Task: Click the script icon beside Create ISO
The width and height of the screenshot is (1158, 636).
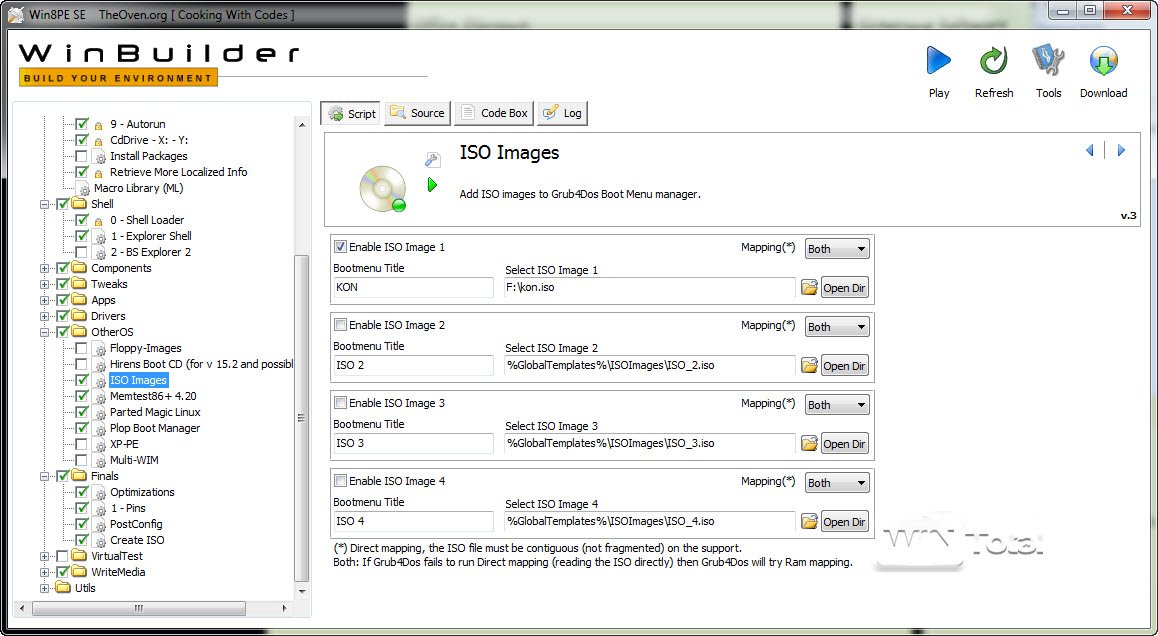Action: click(x=100, y=541)
